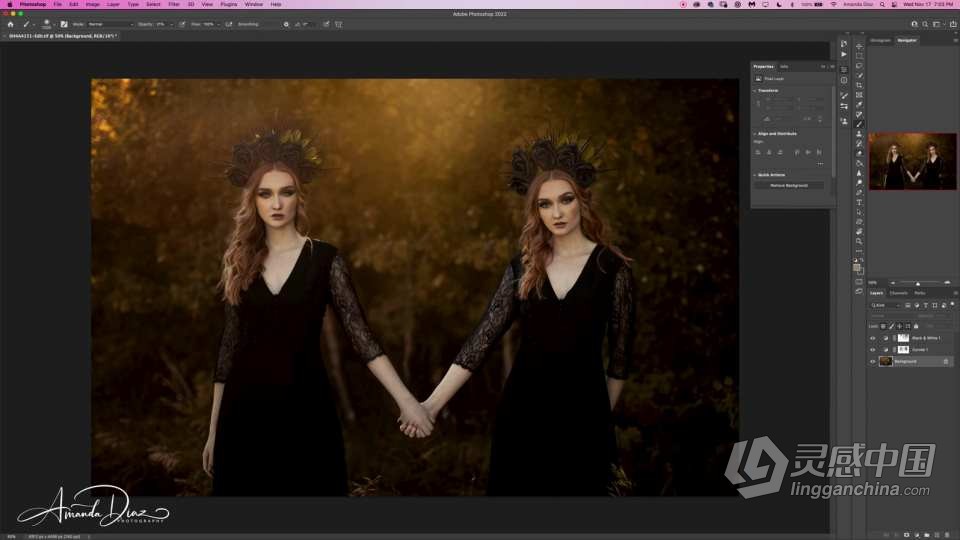
Task: Select the Brush tool in toolbar
Action: coord(859,124)
